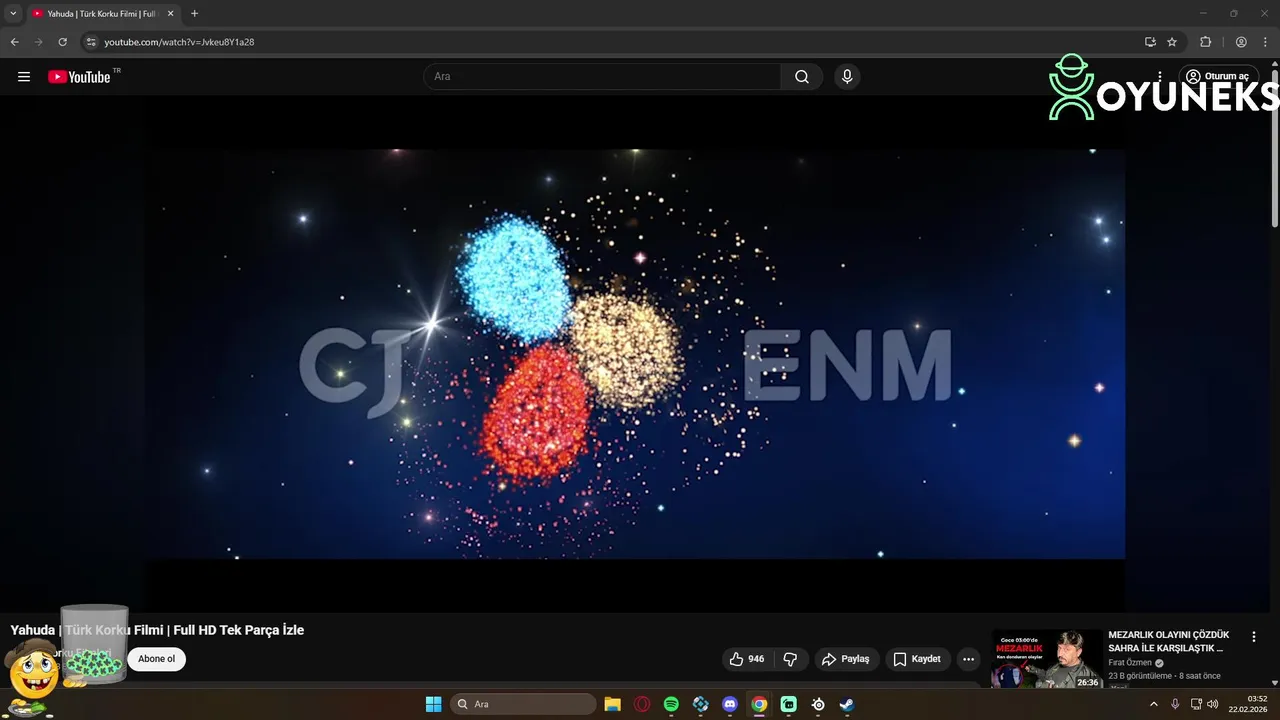The image size is (1280, 720).
Task: Open Steam from the taskbar
Action: (x=847, y=704)
